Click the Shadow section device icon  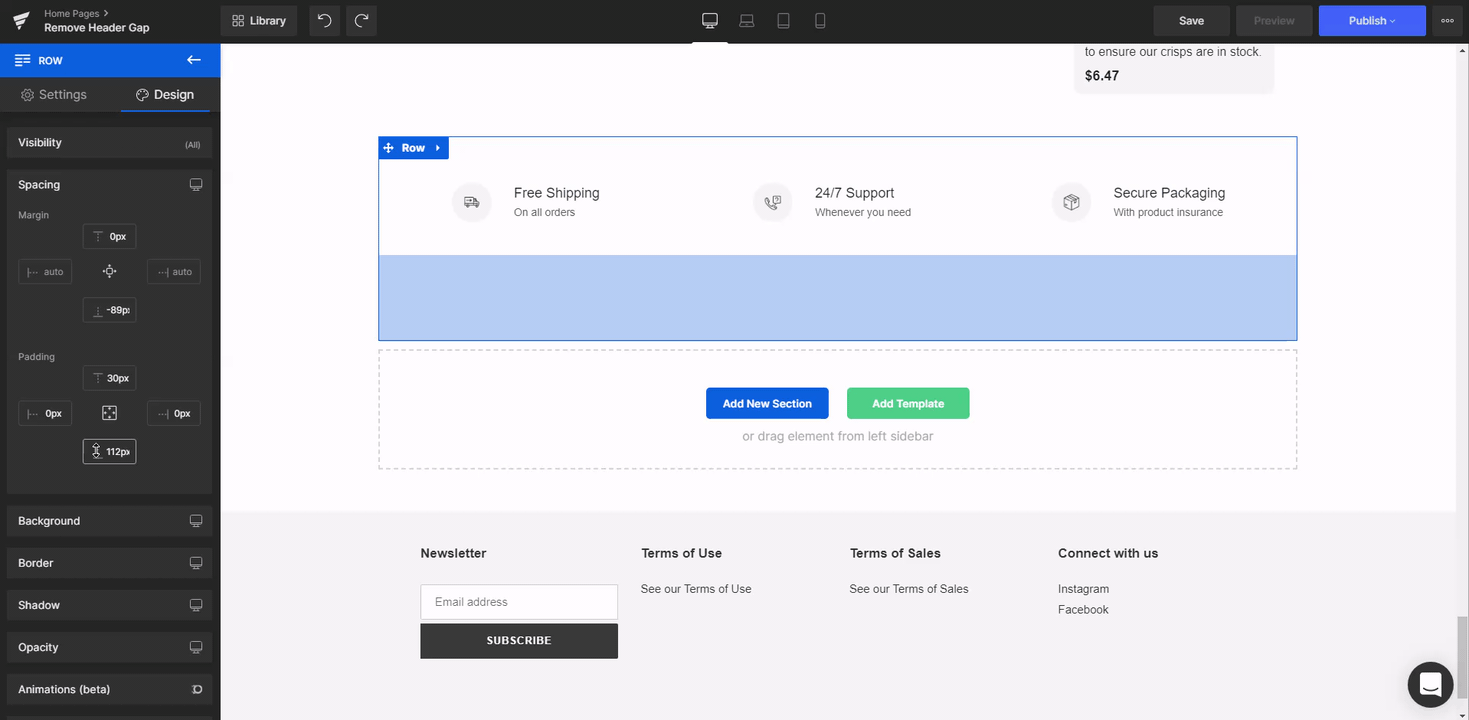pyautogui.click(x=196, y=605)
